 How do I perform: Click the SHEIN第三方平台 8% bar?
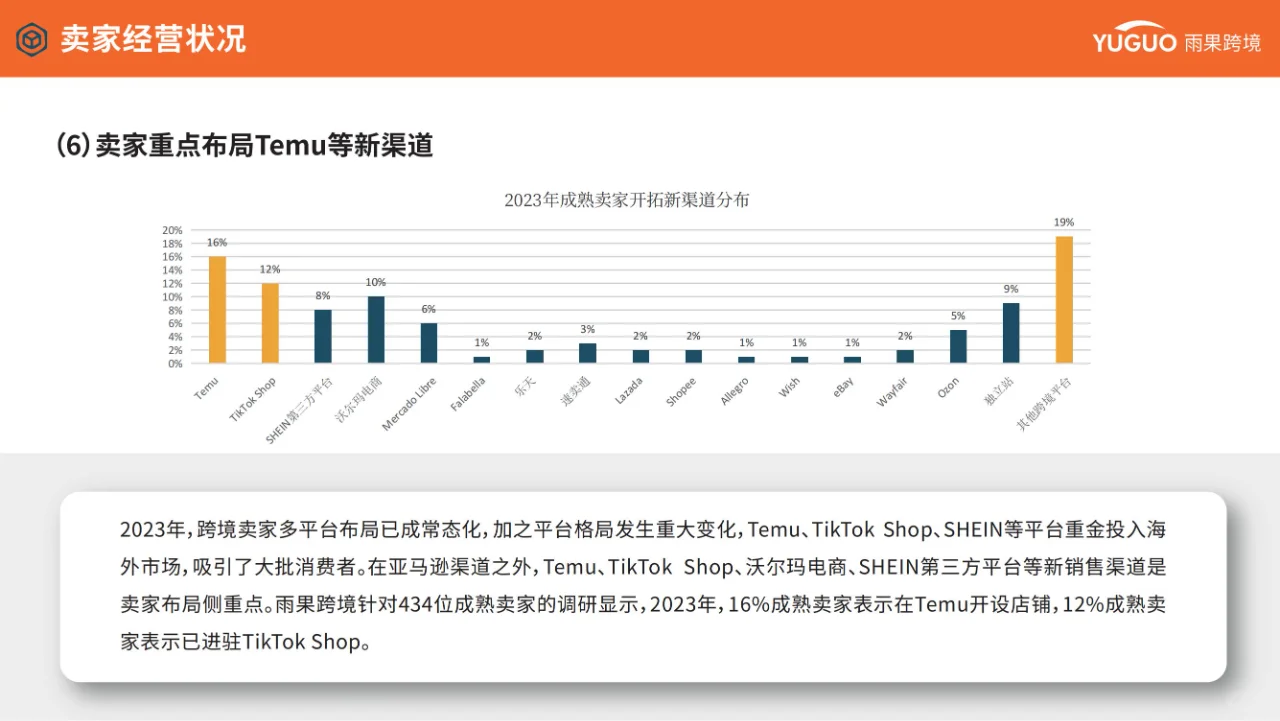323,336
